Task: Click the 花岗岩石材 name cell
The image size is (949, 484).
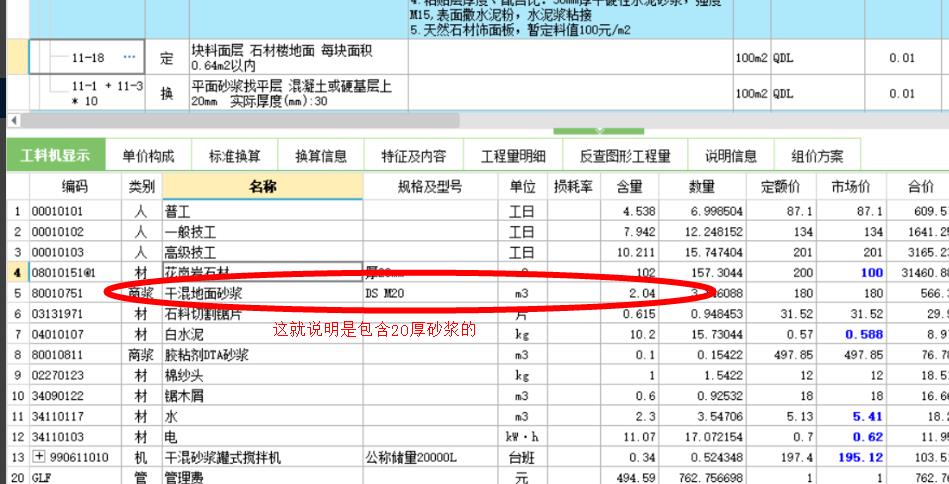Action: click(263, 272)
